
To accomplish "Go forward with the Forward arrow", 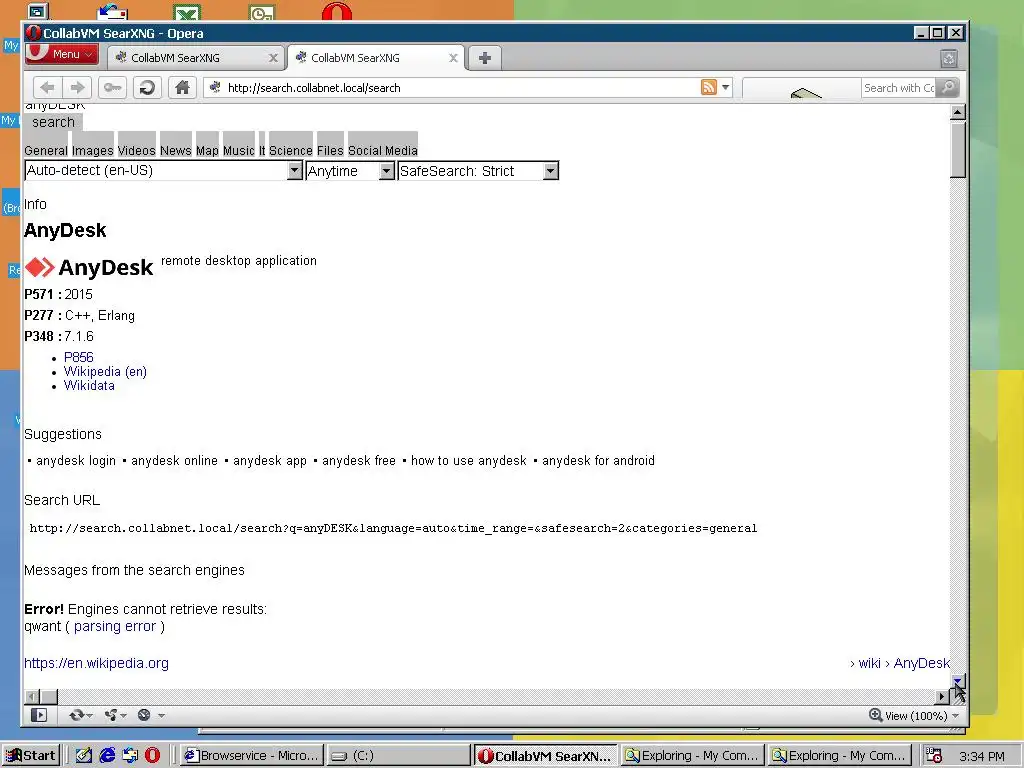I will coord(77,88).
